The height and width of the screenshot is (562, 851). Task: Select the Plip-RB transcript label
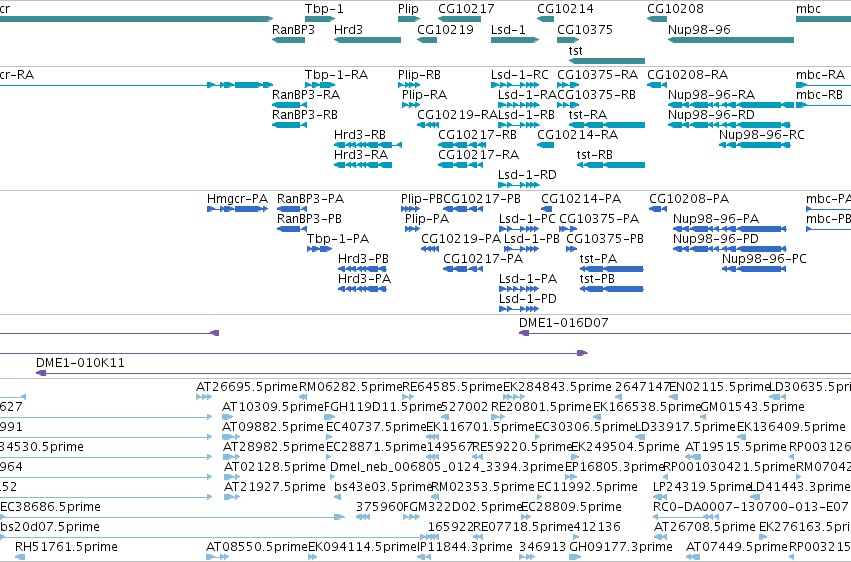[419, 75]
